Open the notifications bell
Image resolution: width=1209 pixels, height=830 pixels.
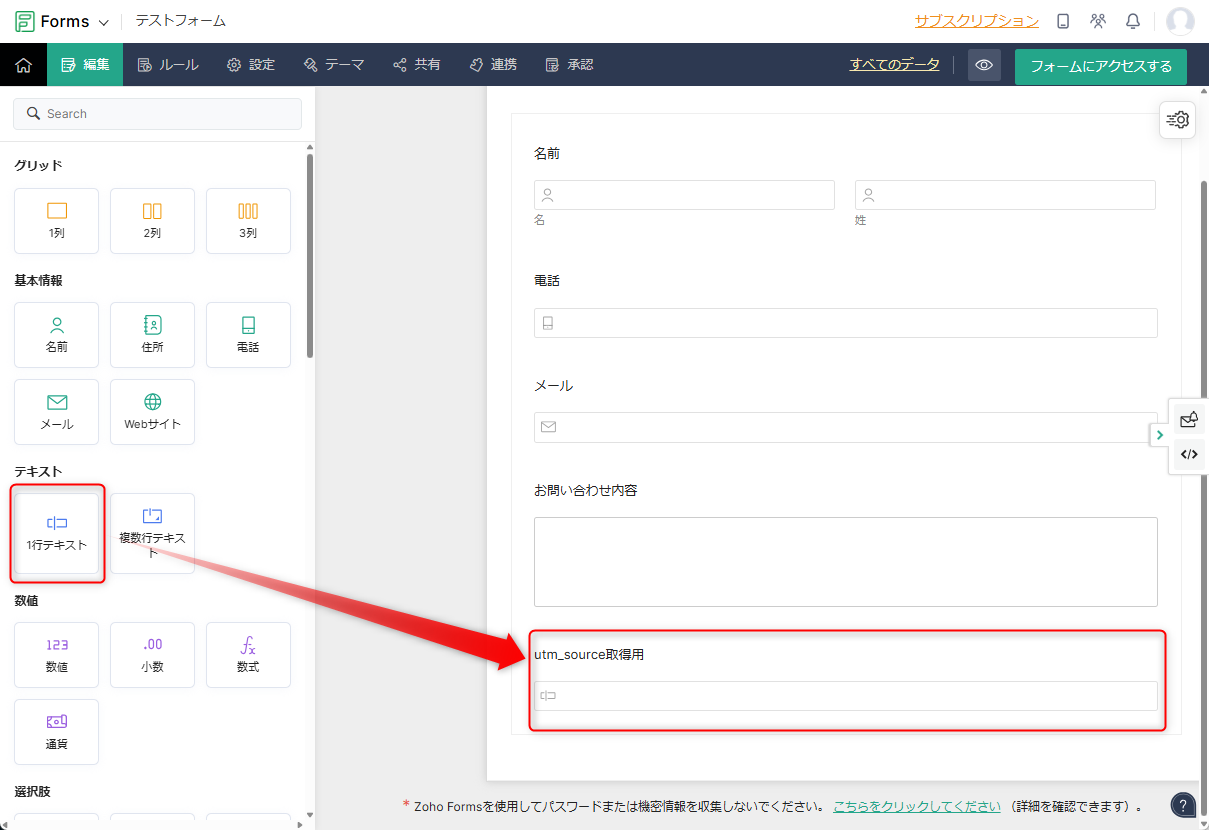[x=1133, y=21]
